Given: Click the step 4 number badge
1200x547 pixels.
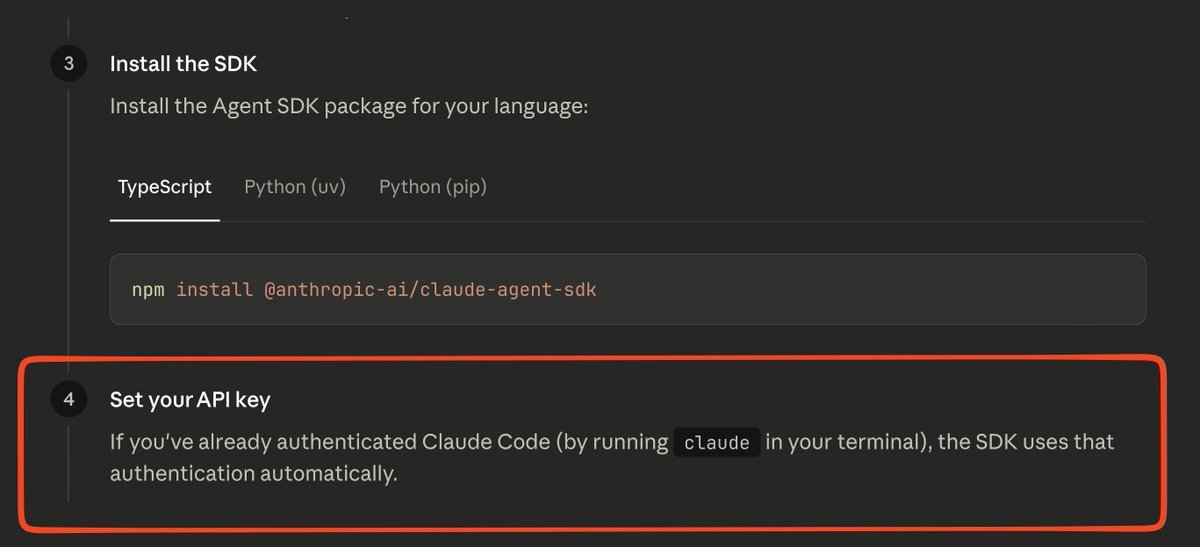Looking at the screenshot, I should [68, 400].
